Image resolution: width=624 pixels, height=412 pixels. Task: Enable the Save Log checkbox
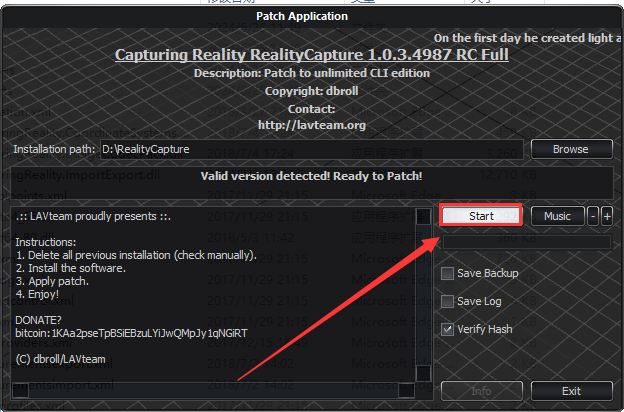(x=447, y=301)
